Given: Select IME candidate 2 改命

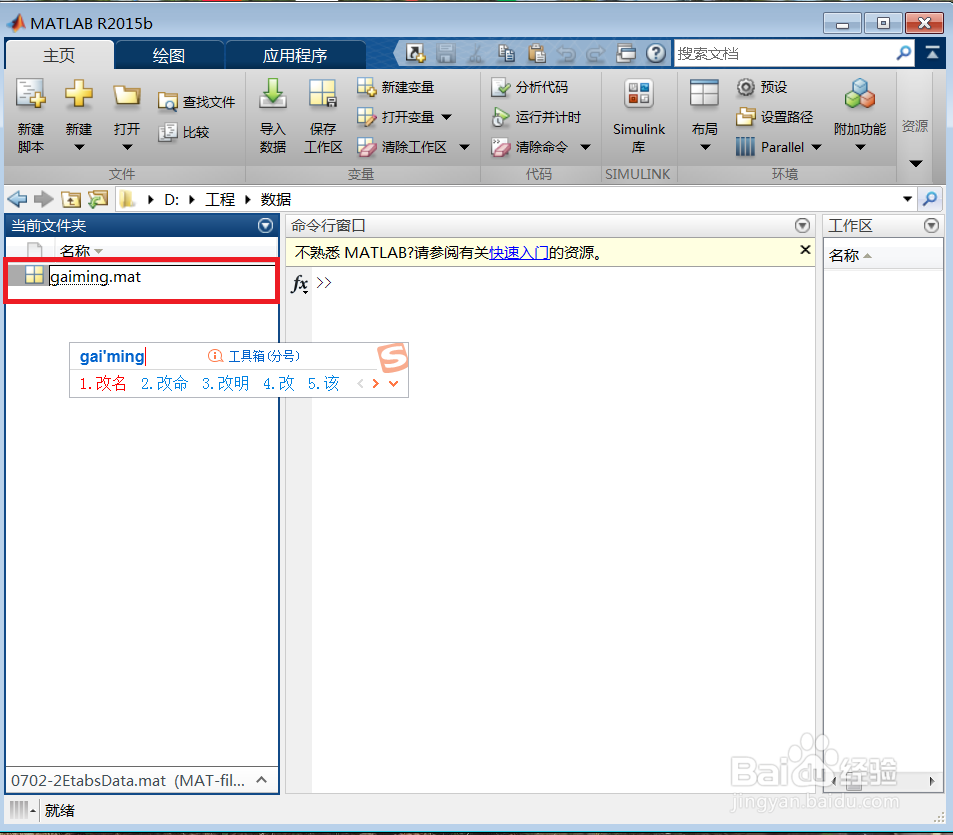Looking at the screenshot, I should point(164,383).
